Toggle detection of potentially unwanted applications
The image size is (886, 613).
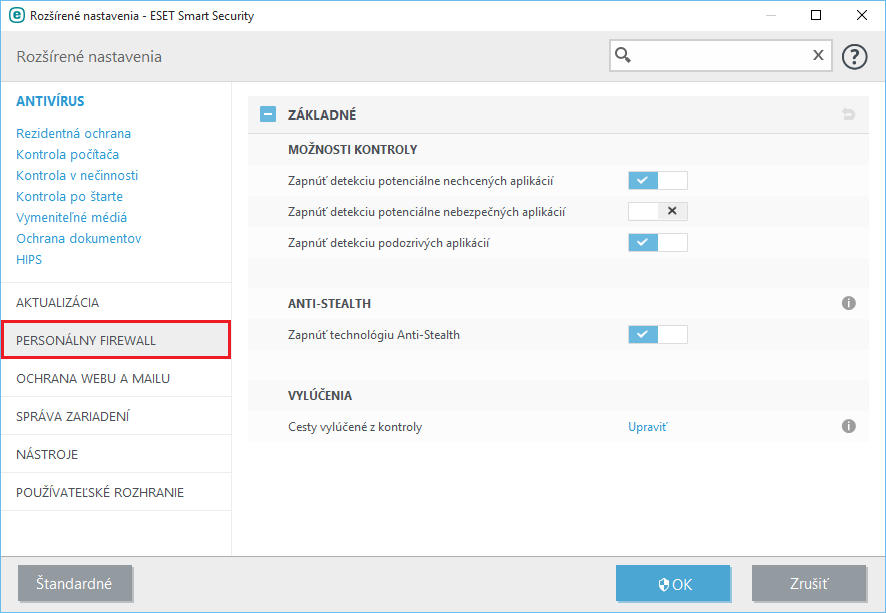[x=657, y=181]
